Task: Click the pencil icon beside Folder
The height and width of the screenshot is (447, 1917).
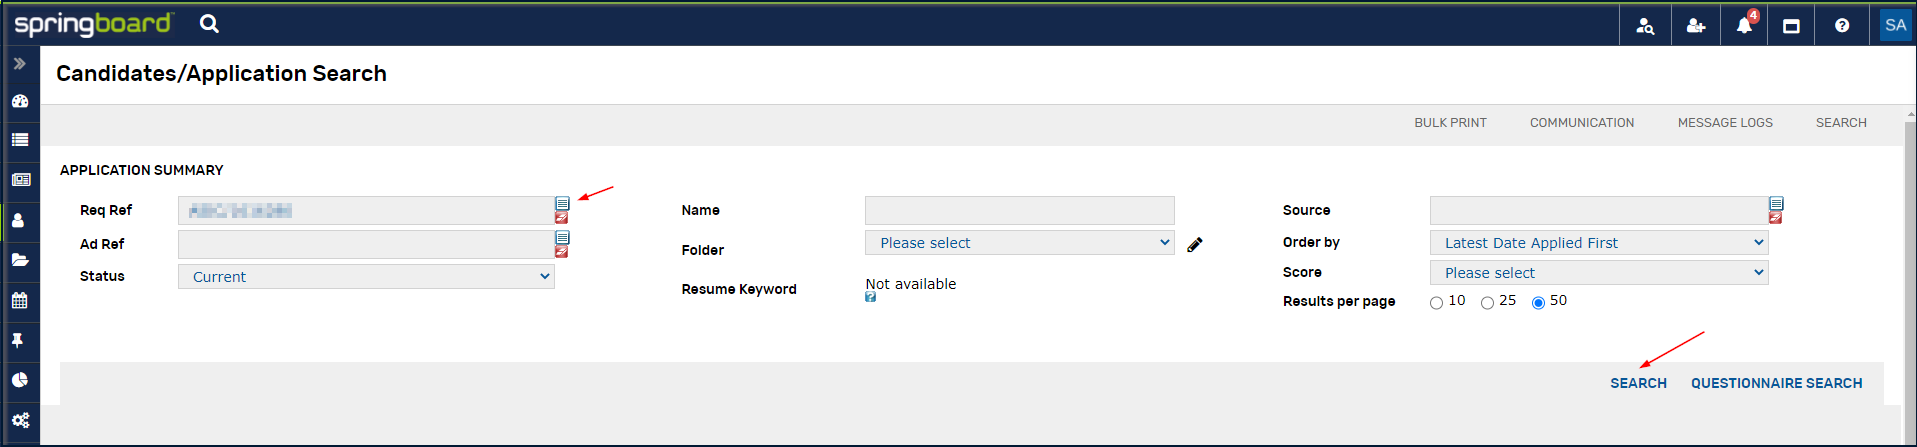Action: pyautogui.click(x=1195, y=244)
